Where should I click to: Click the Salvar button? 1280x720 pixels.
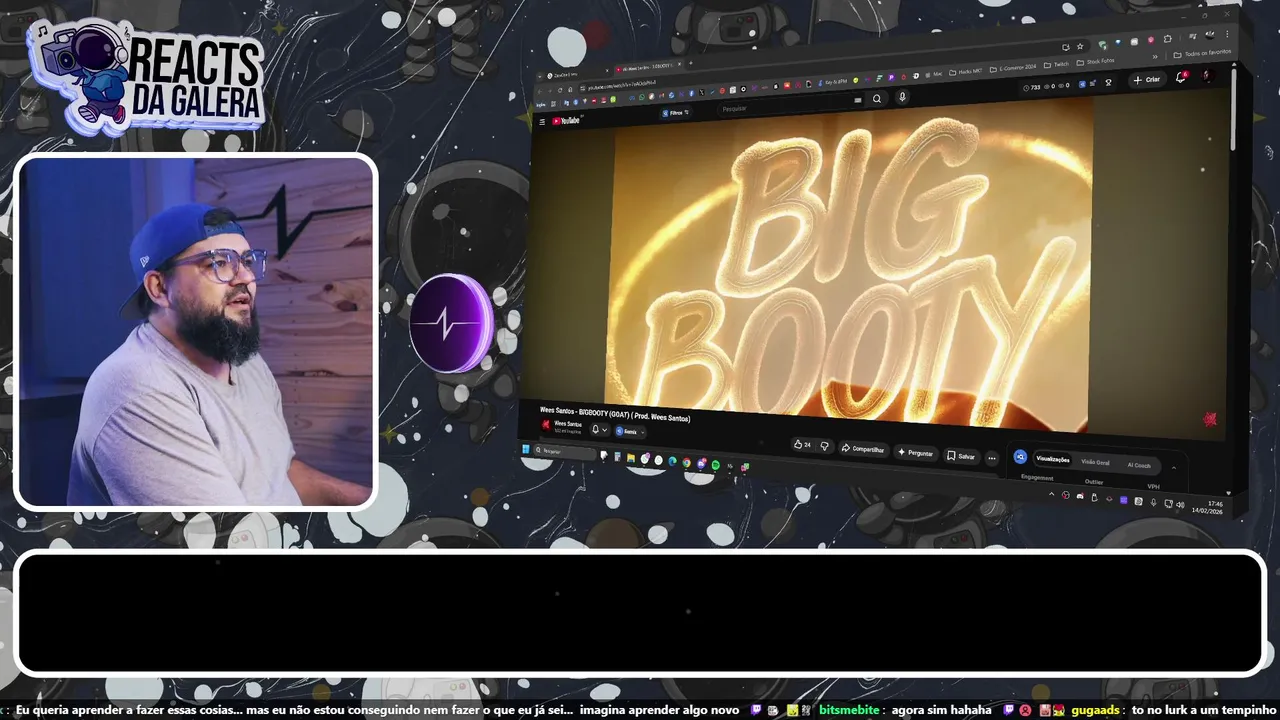[x=961, y=456]
